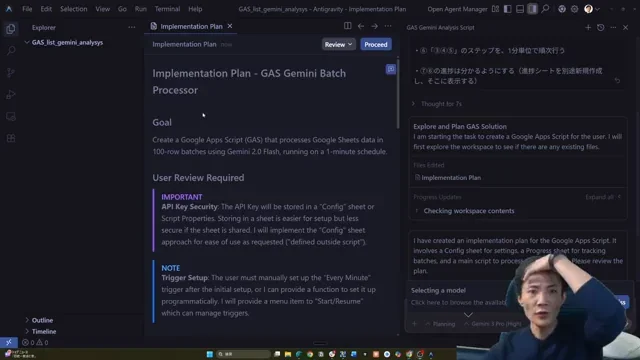Open agent panel more options

[x=613, y=27]
